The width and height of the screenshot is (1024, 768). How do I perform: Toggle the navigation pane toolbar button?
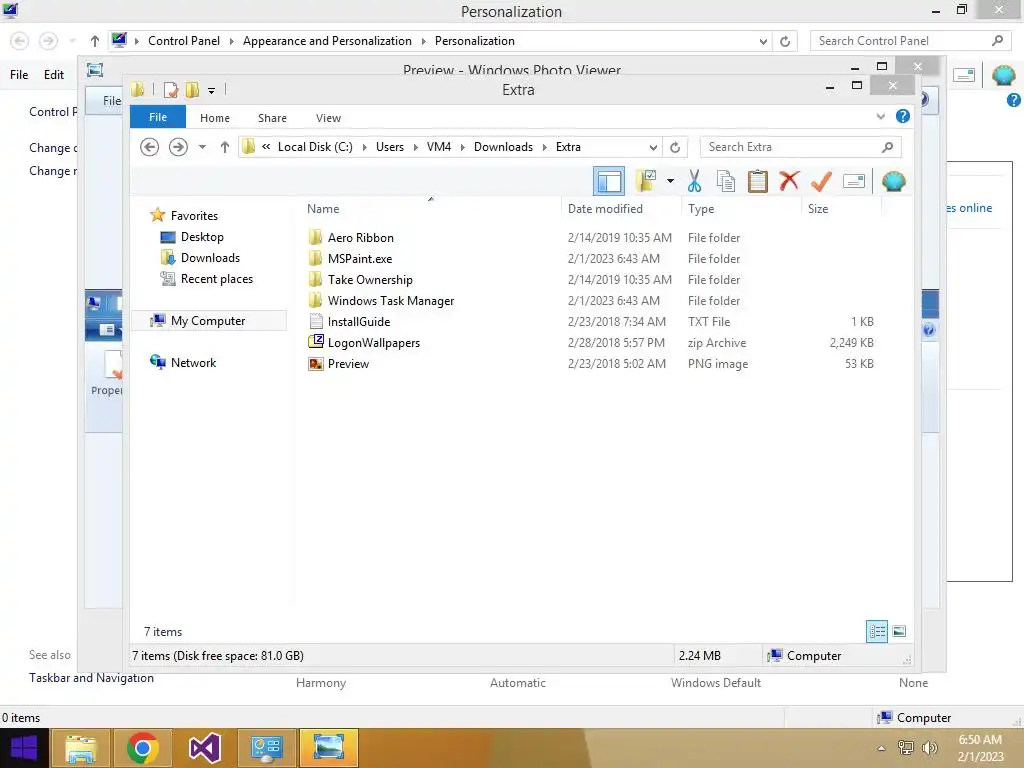coord(609,181)
